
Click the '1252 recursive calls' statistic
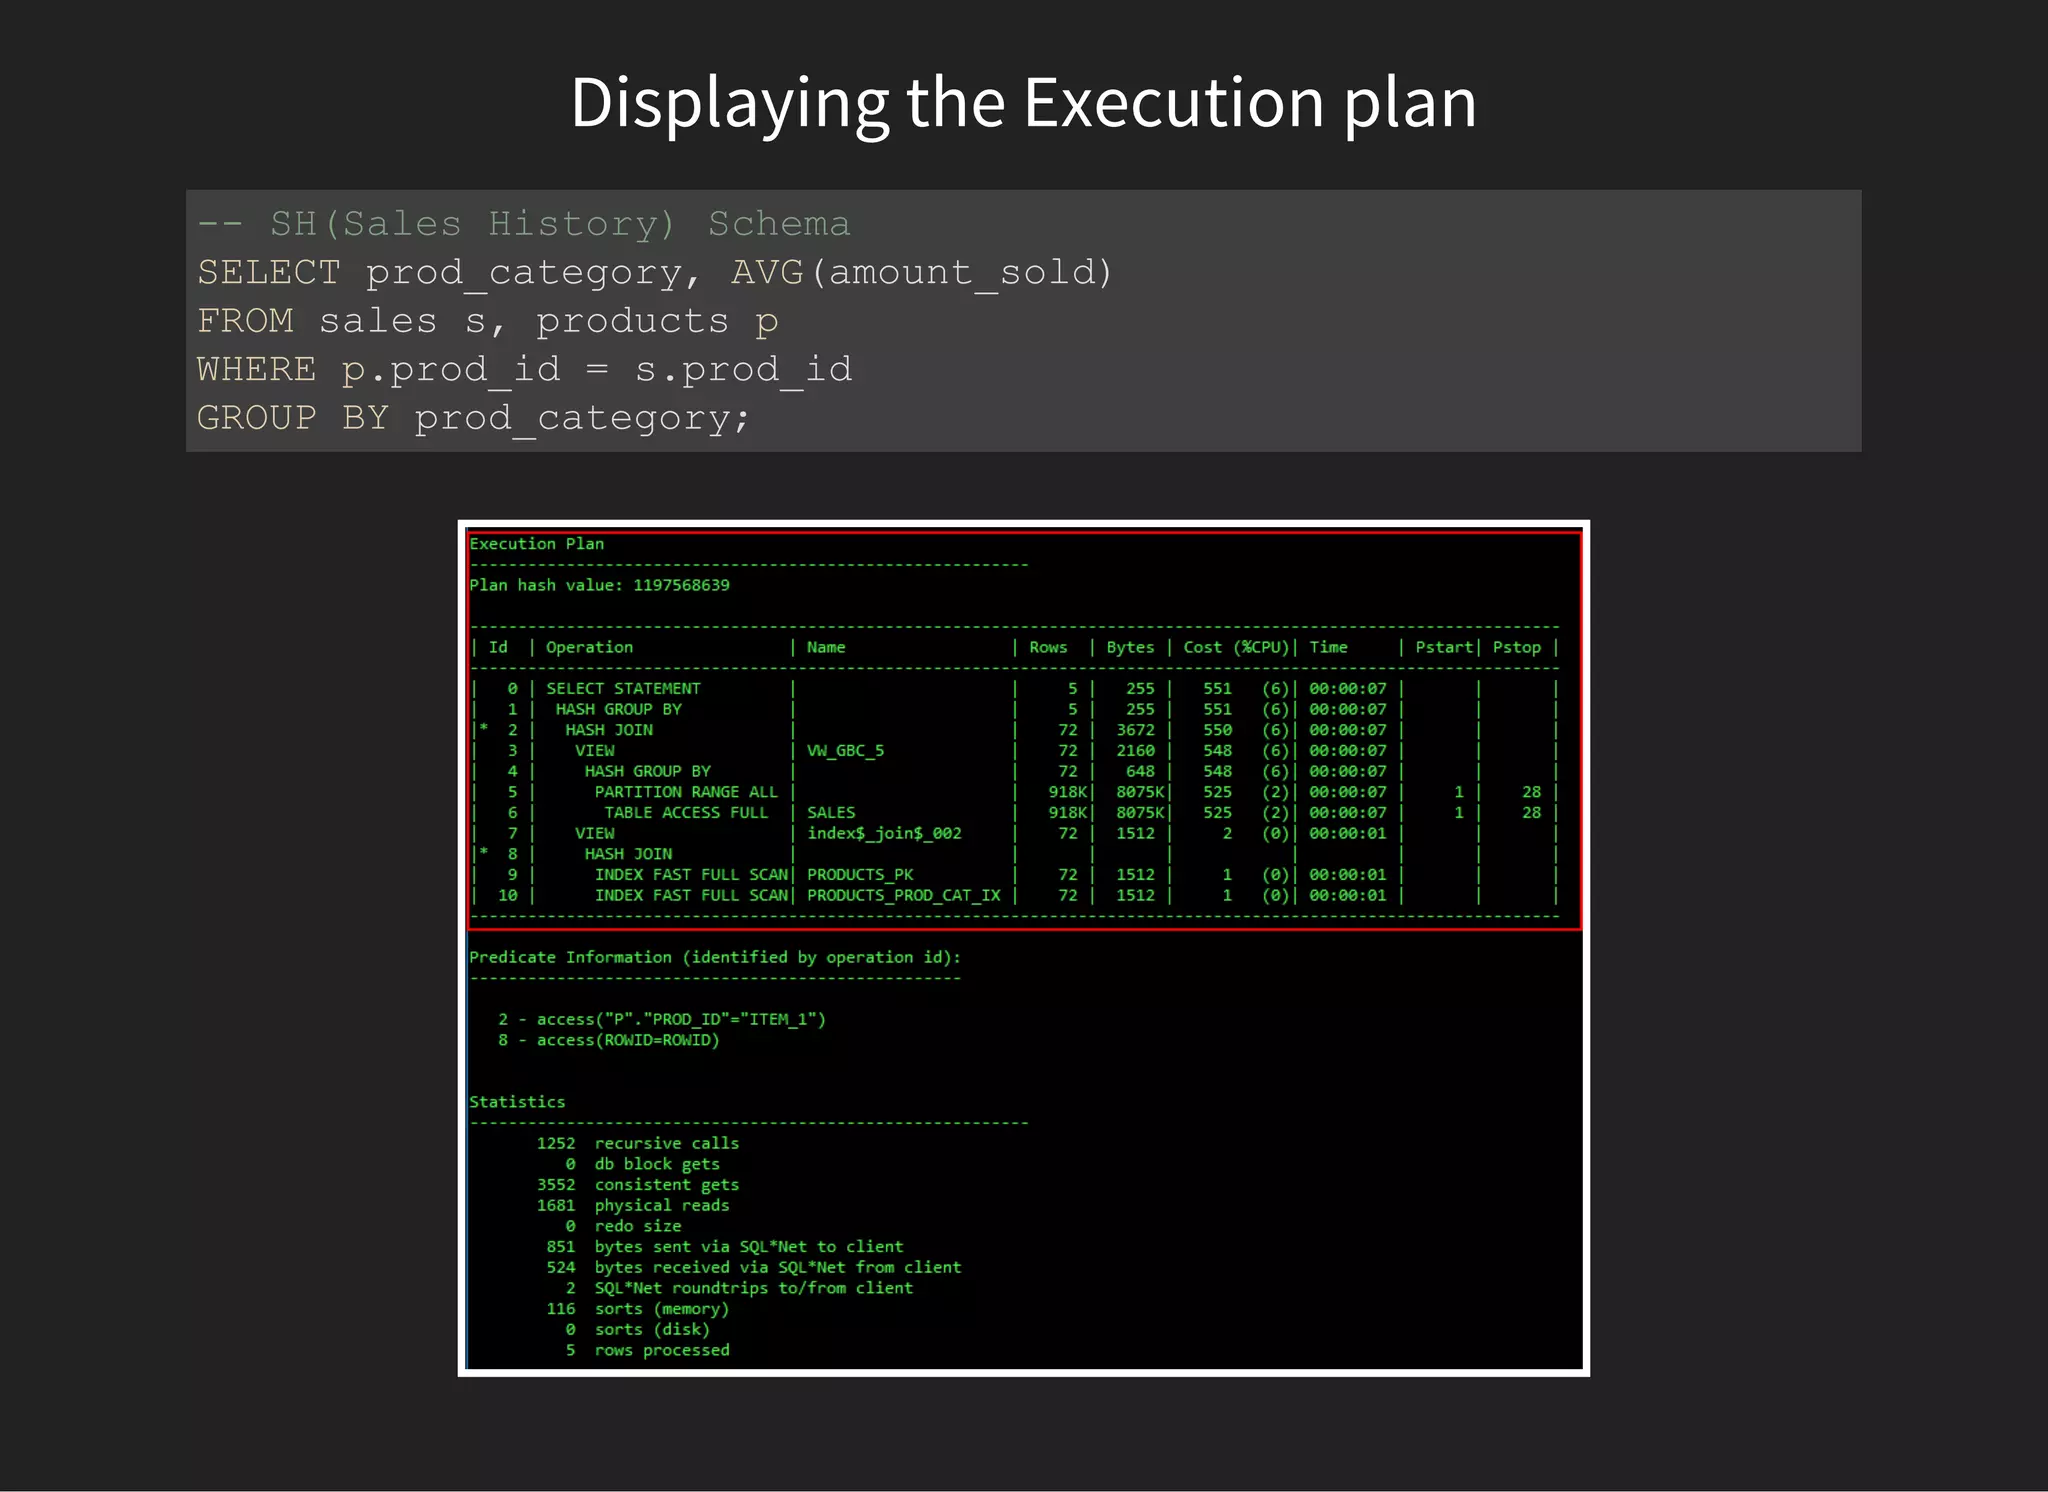pyautogui.click(x=638, y=1143)
